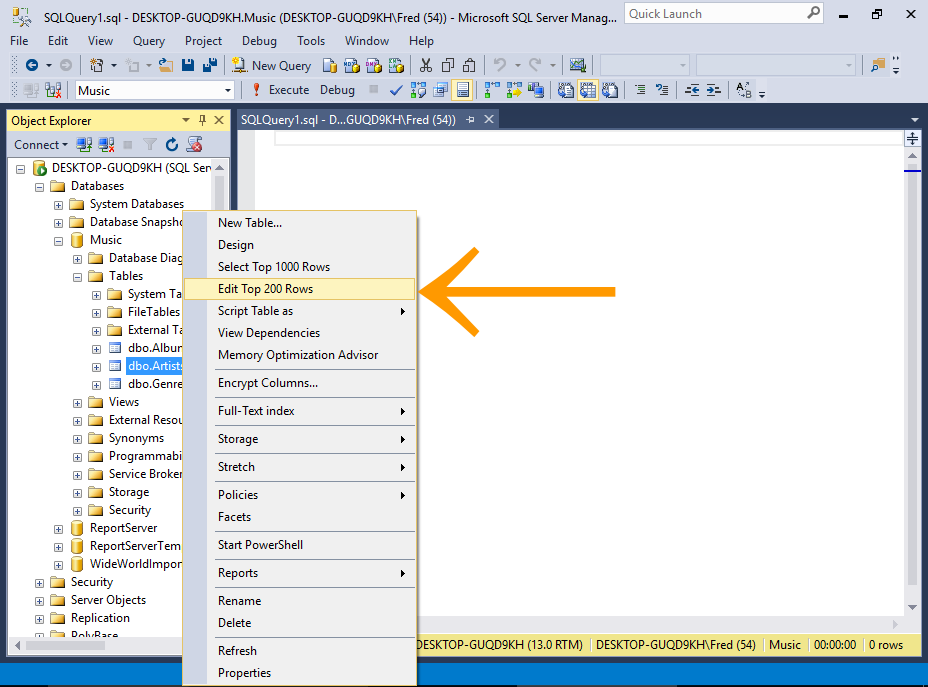This screenshot has width=928, height=687.
Task: Click the Object Explorer auto-hide pin
Action: [x=201, y=120]
